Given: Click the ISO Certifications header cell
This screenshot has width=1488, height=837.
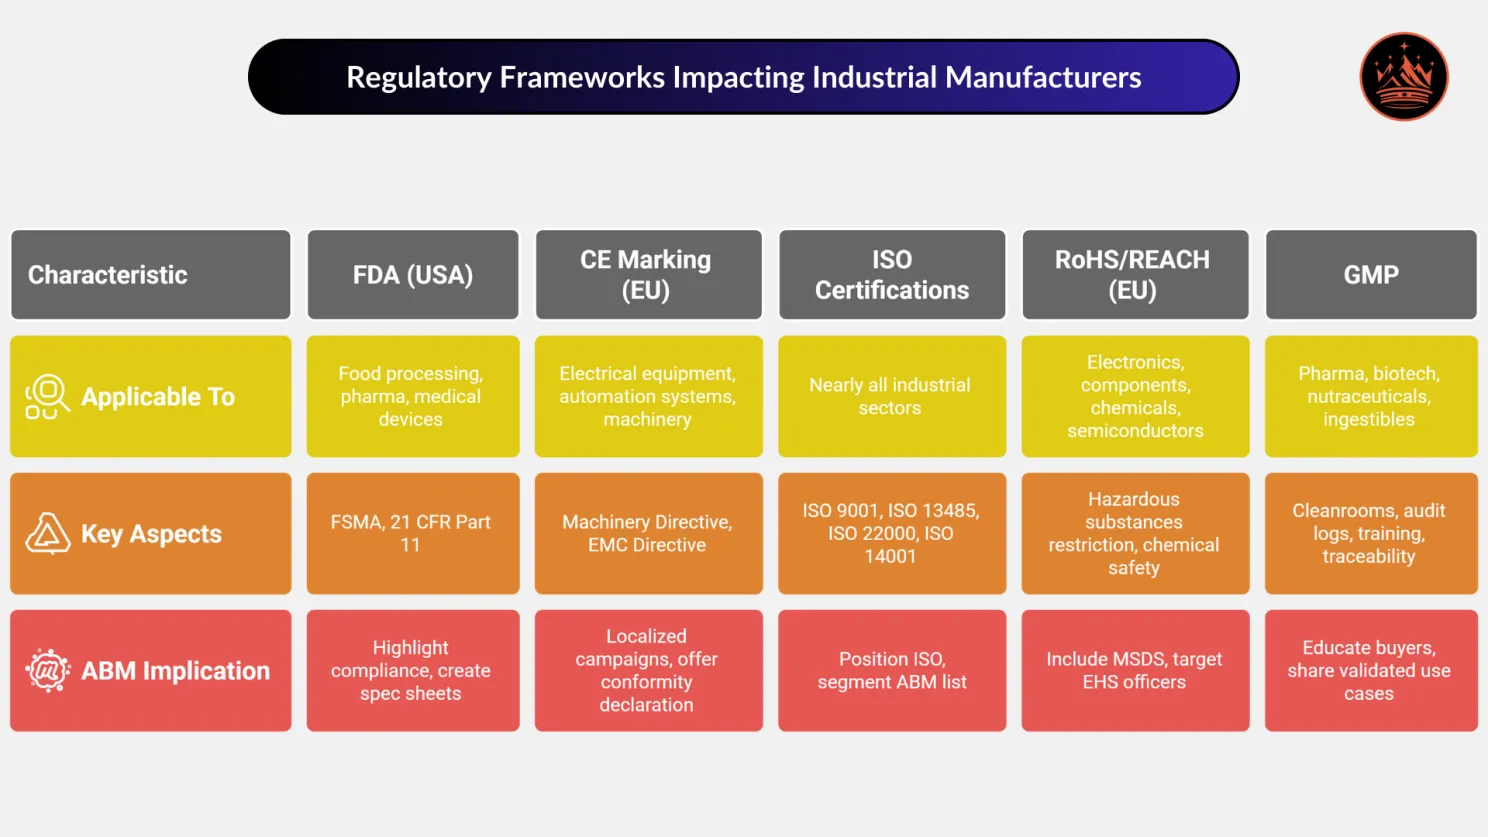Looking at the screenshot, I should tap(891, 274).
